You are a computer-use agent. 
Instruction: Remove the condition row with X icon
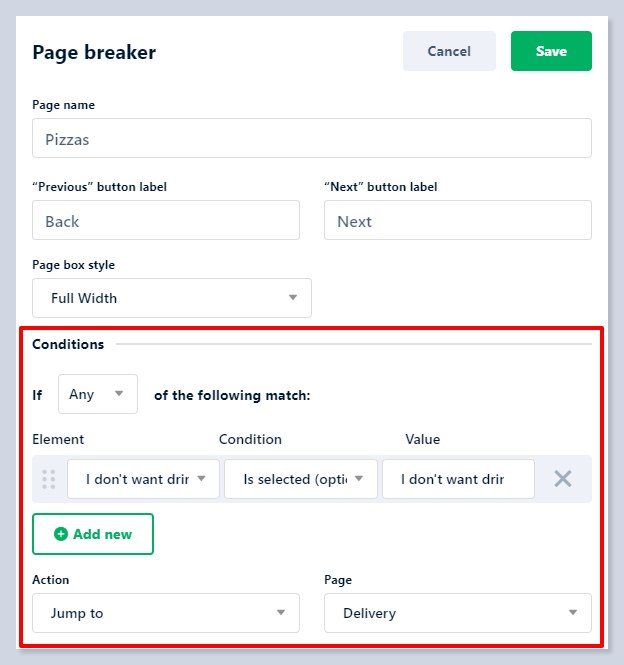[x=563, y=479]
